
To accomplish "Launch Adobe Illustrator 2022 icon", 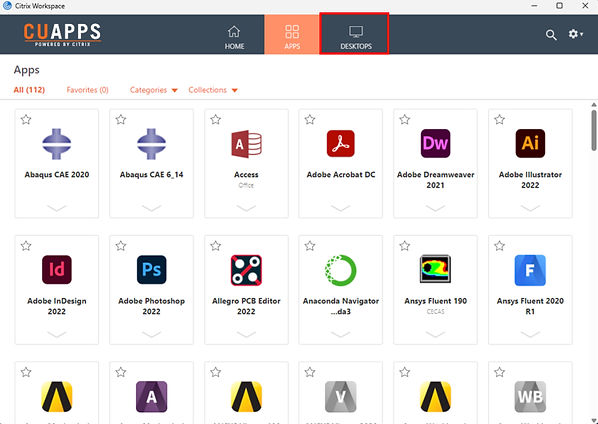I will point(530,144).
